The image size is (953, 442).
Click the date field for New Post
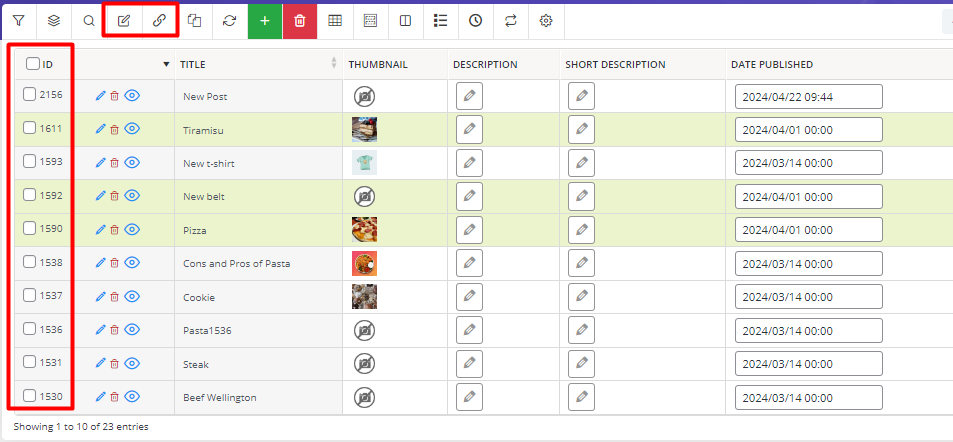[808, 96]
